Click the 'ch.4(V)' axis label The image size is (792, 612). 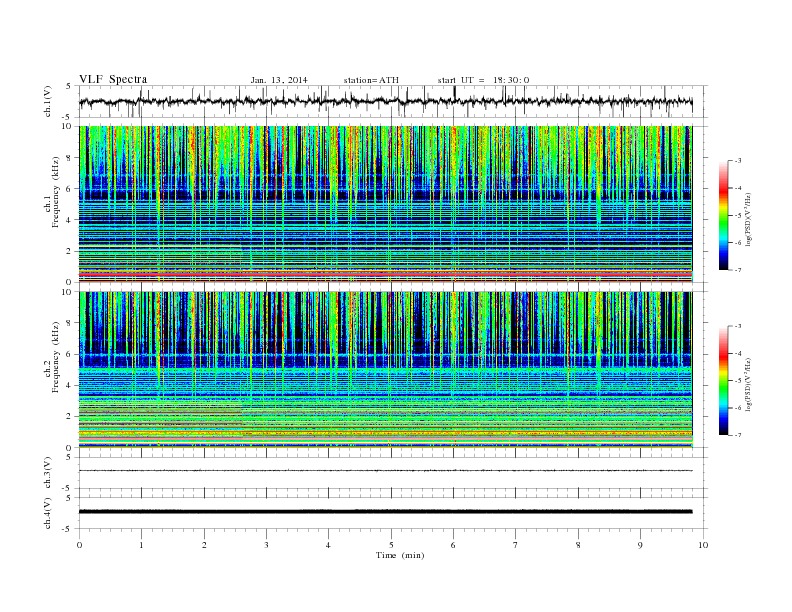point(48,513)
